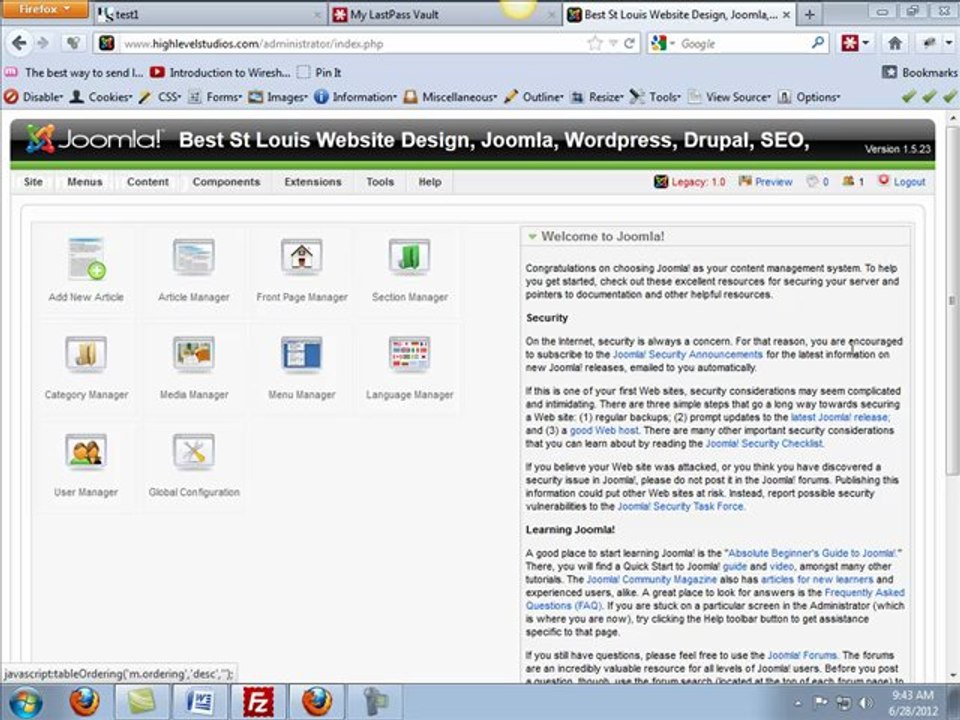Screen dimensions: 960x720
Task: Click the LastPass toolbar icon
Action: (849, 43)
